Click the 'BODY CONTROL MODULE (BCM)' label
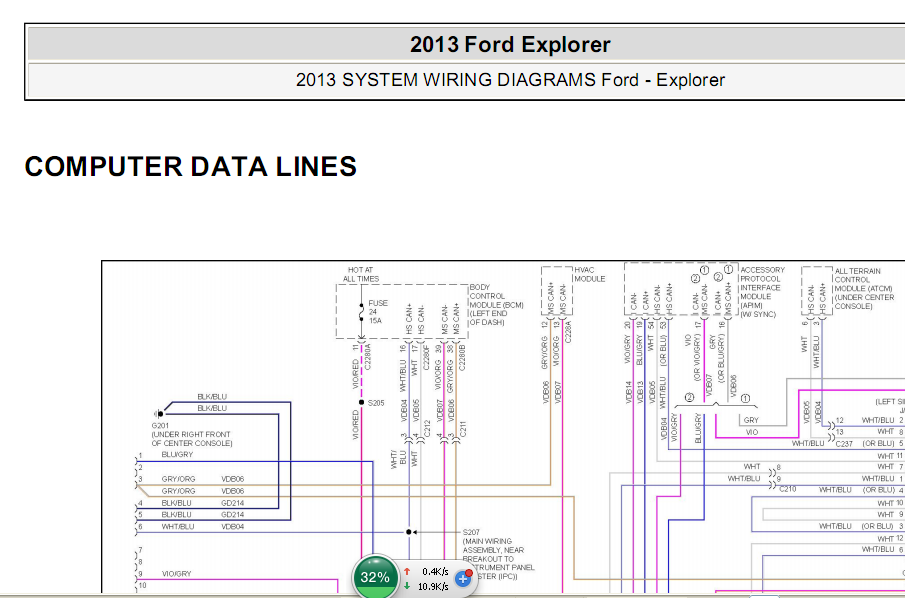Screen dimensions: 905x598 496,305
